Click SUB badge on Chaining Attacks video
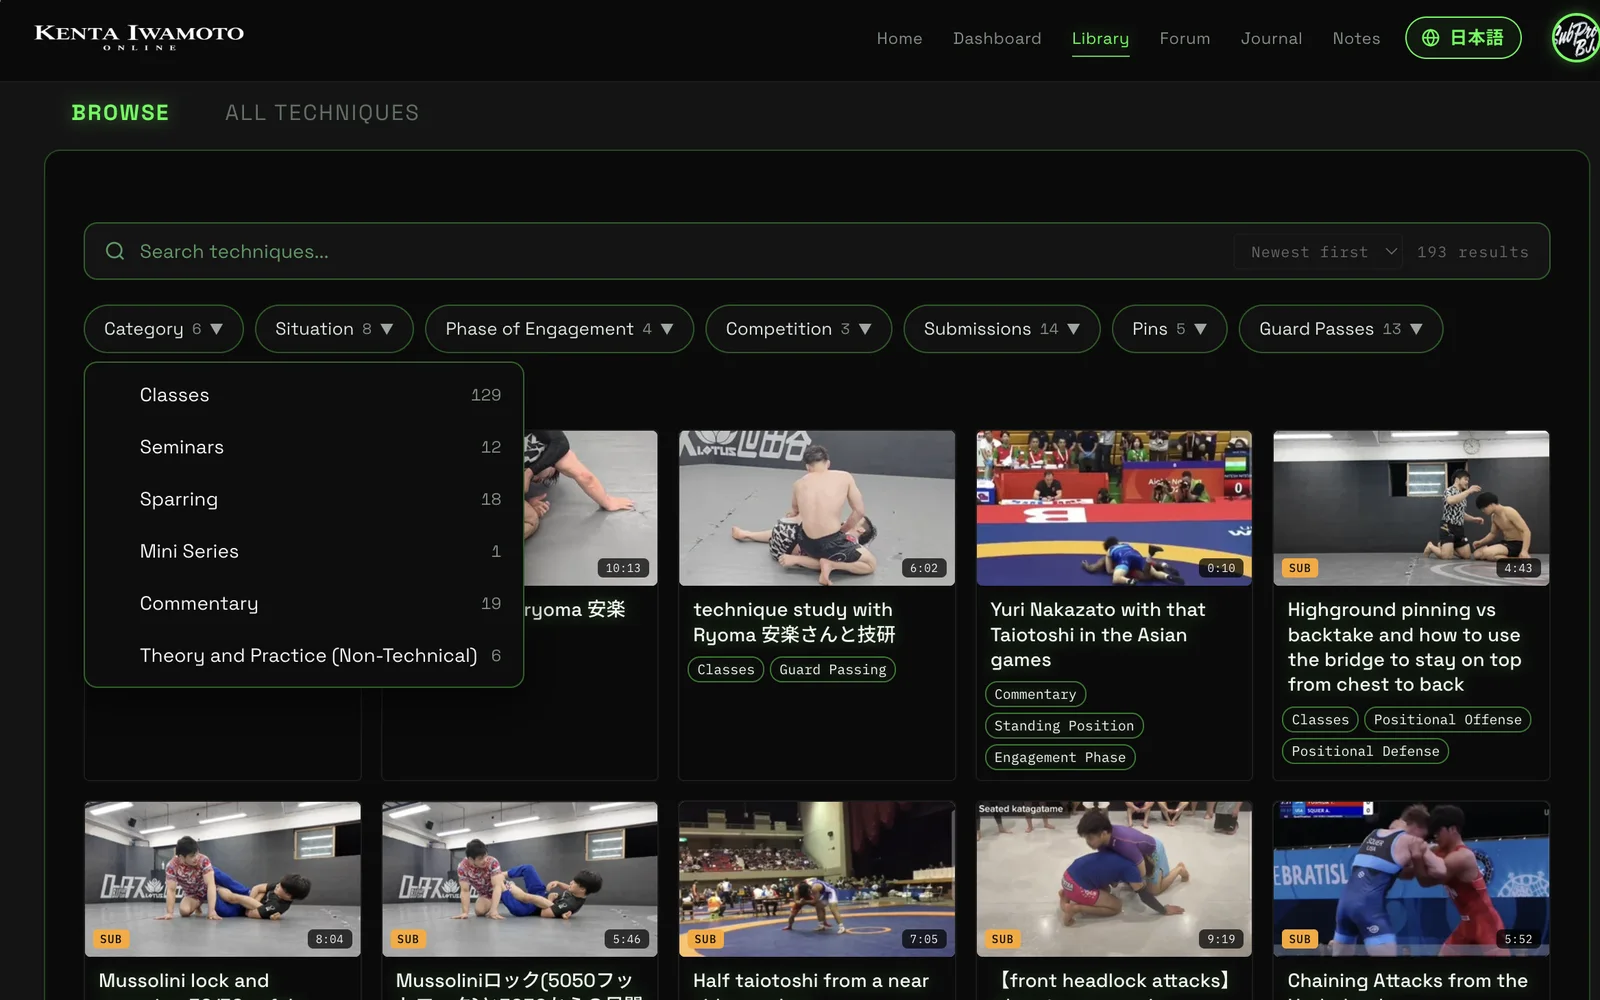This screenshot has width=1600, height=1000. [x=1300, y=939]
